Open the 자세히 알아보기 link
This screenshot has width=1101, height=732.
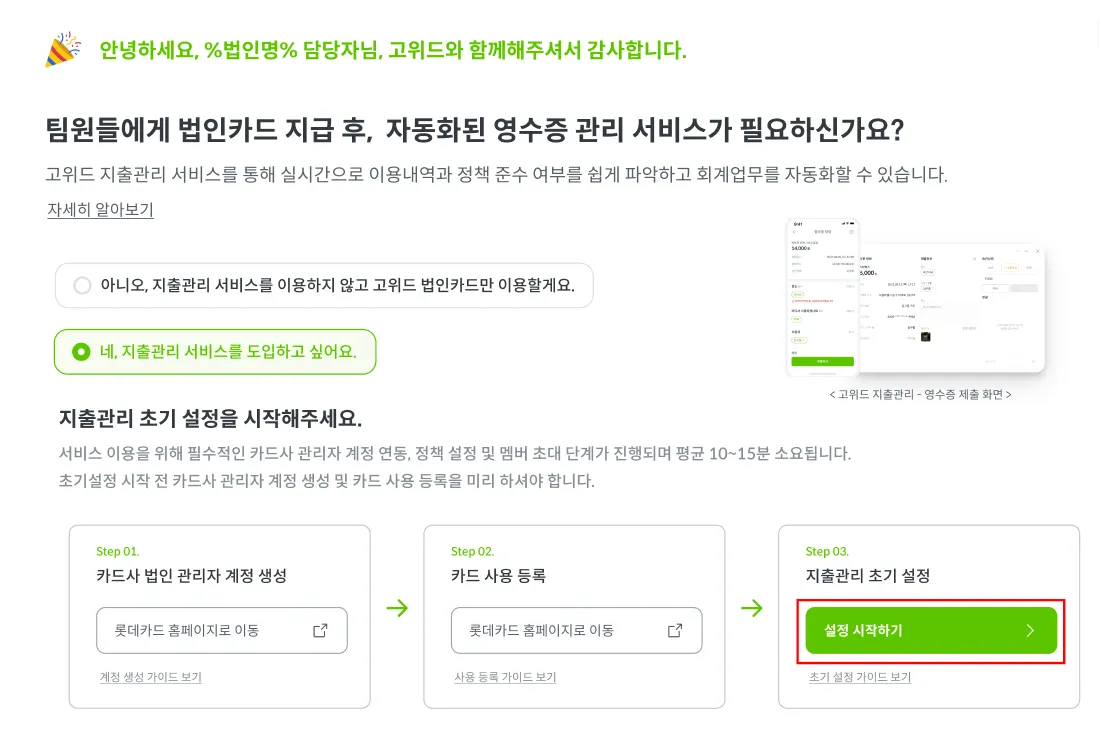click(x=100, y=210)
